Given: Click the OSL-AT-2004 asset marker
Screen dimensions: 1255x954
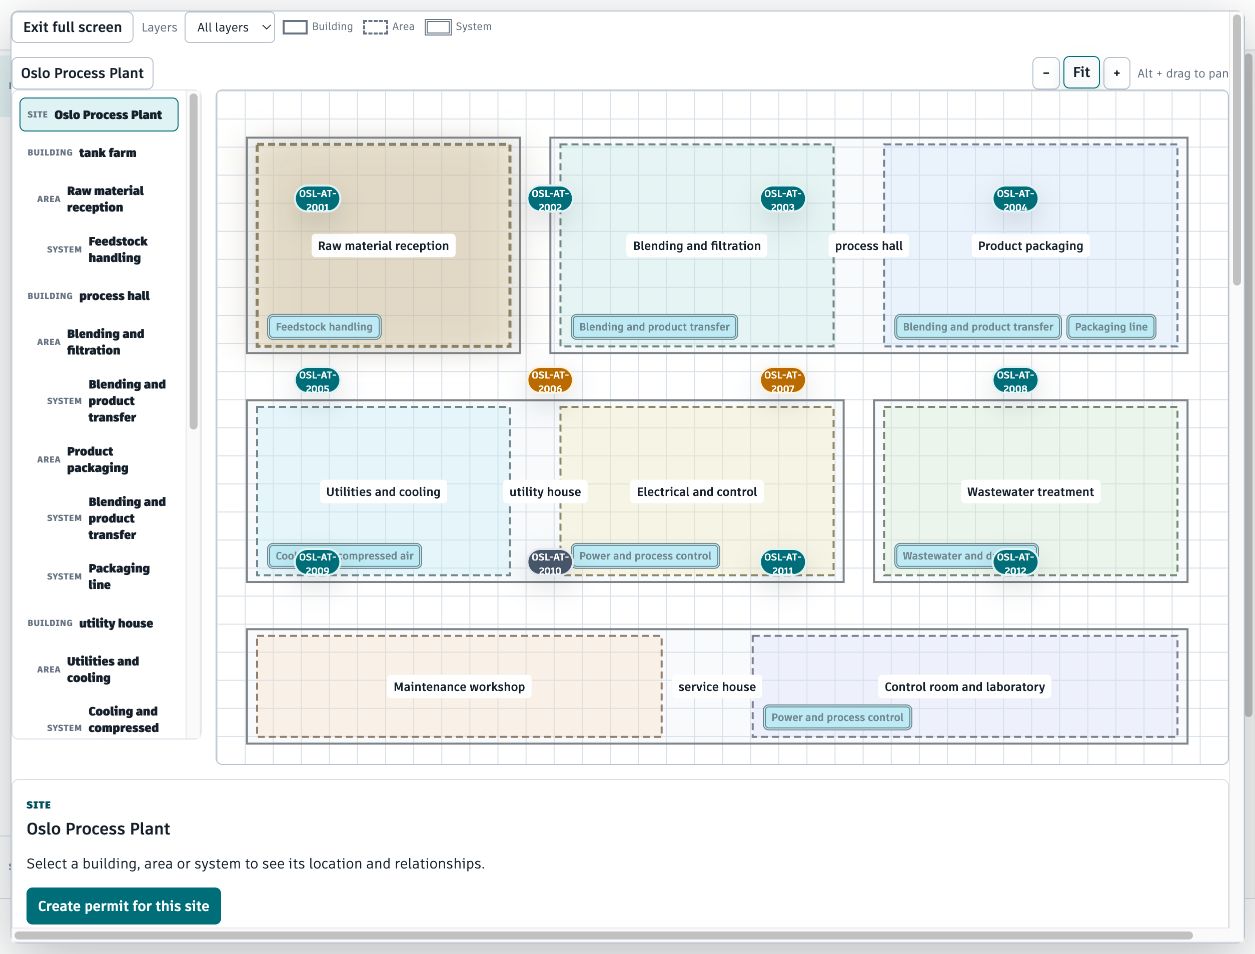Looking at the screenshot, I should (1015, 199).
